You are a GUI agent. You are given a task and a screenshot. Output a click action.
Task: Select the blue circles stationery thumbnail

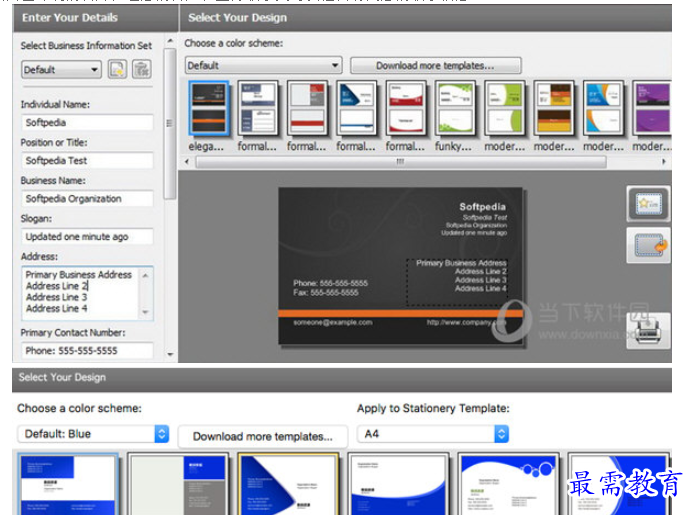(x=509, y=484)
